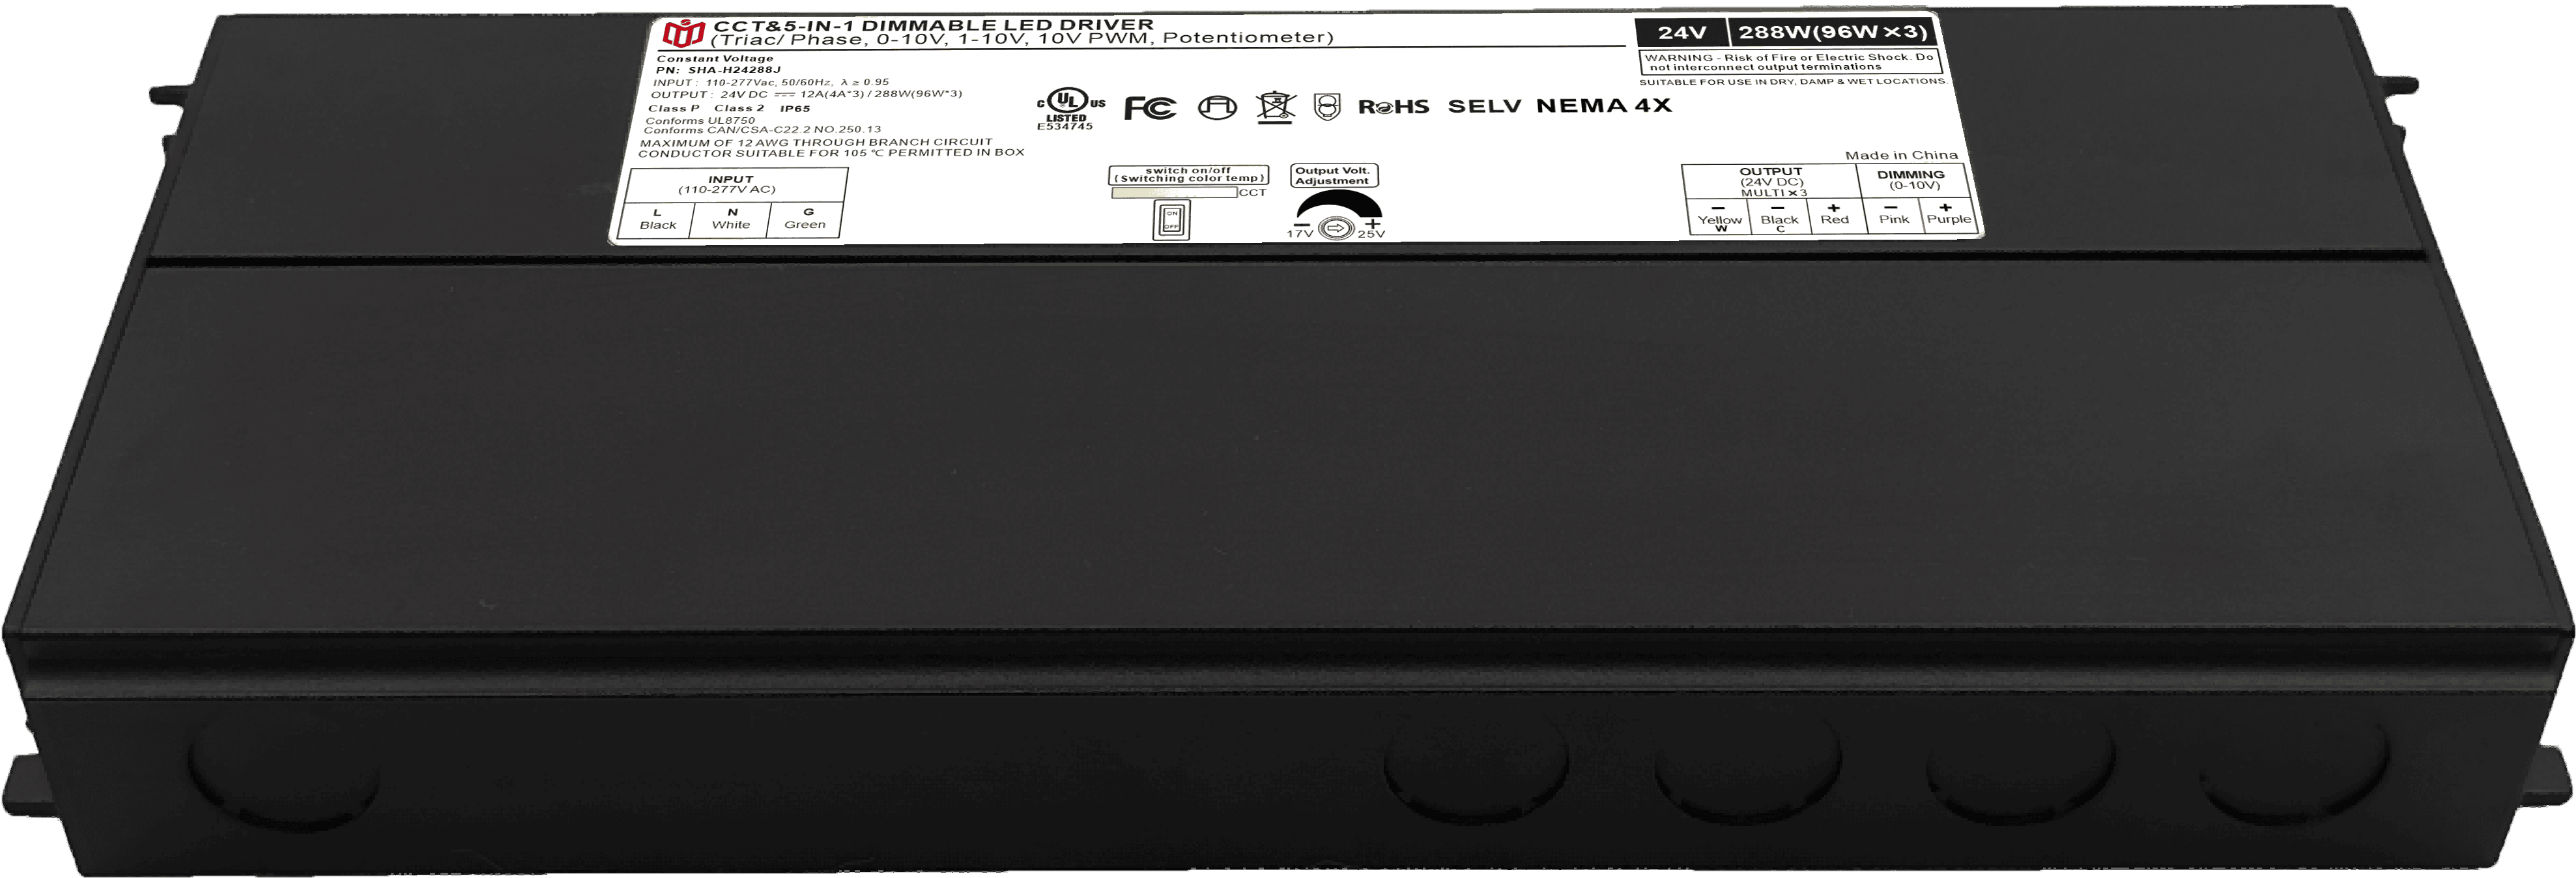Click the FCC certification logo
This screenshot has height=878, width=2576.
(1150, 108)
